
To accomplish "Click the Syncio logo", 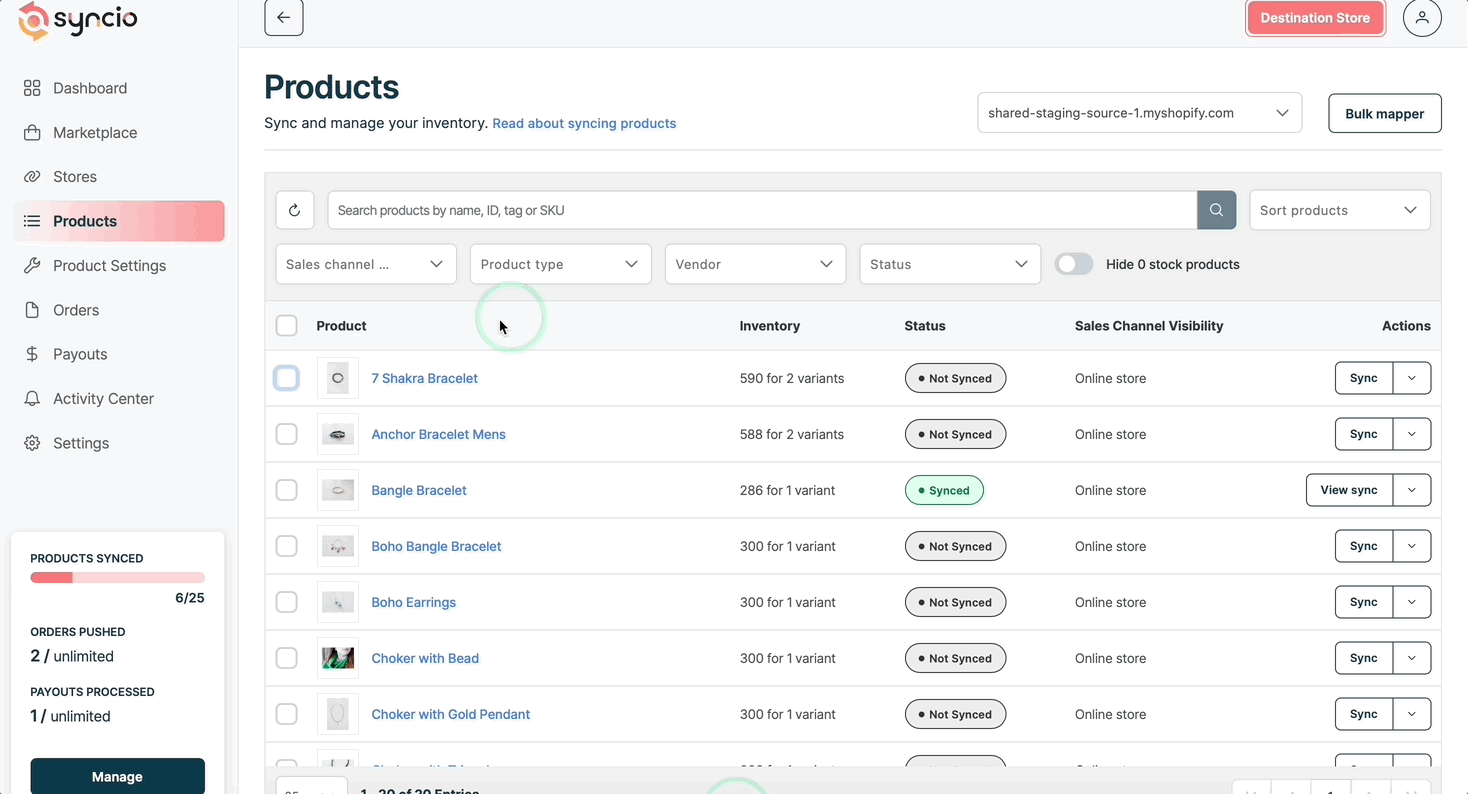I will [78, 20].
